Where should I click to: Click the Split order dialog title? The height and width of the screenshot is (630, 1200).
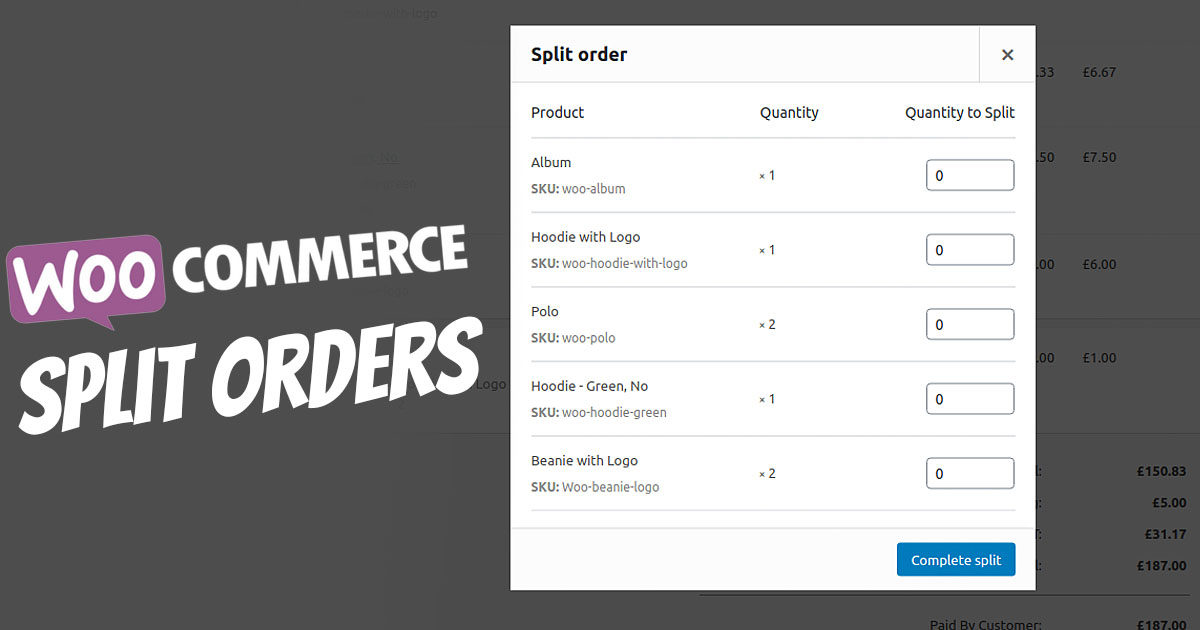click(578, 54)
